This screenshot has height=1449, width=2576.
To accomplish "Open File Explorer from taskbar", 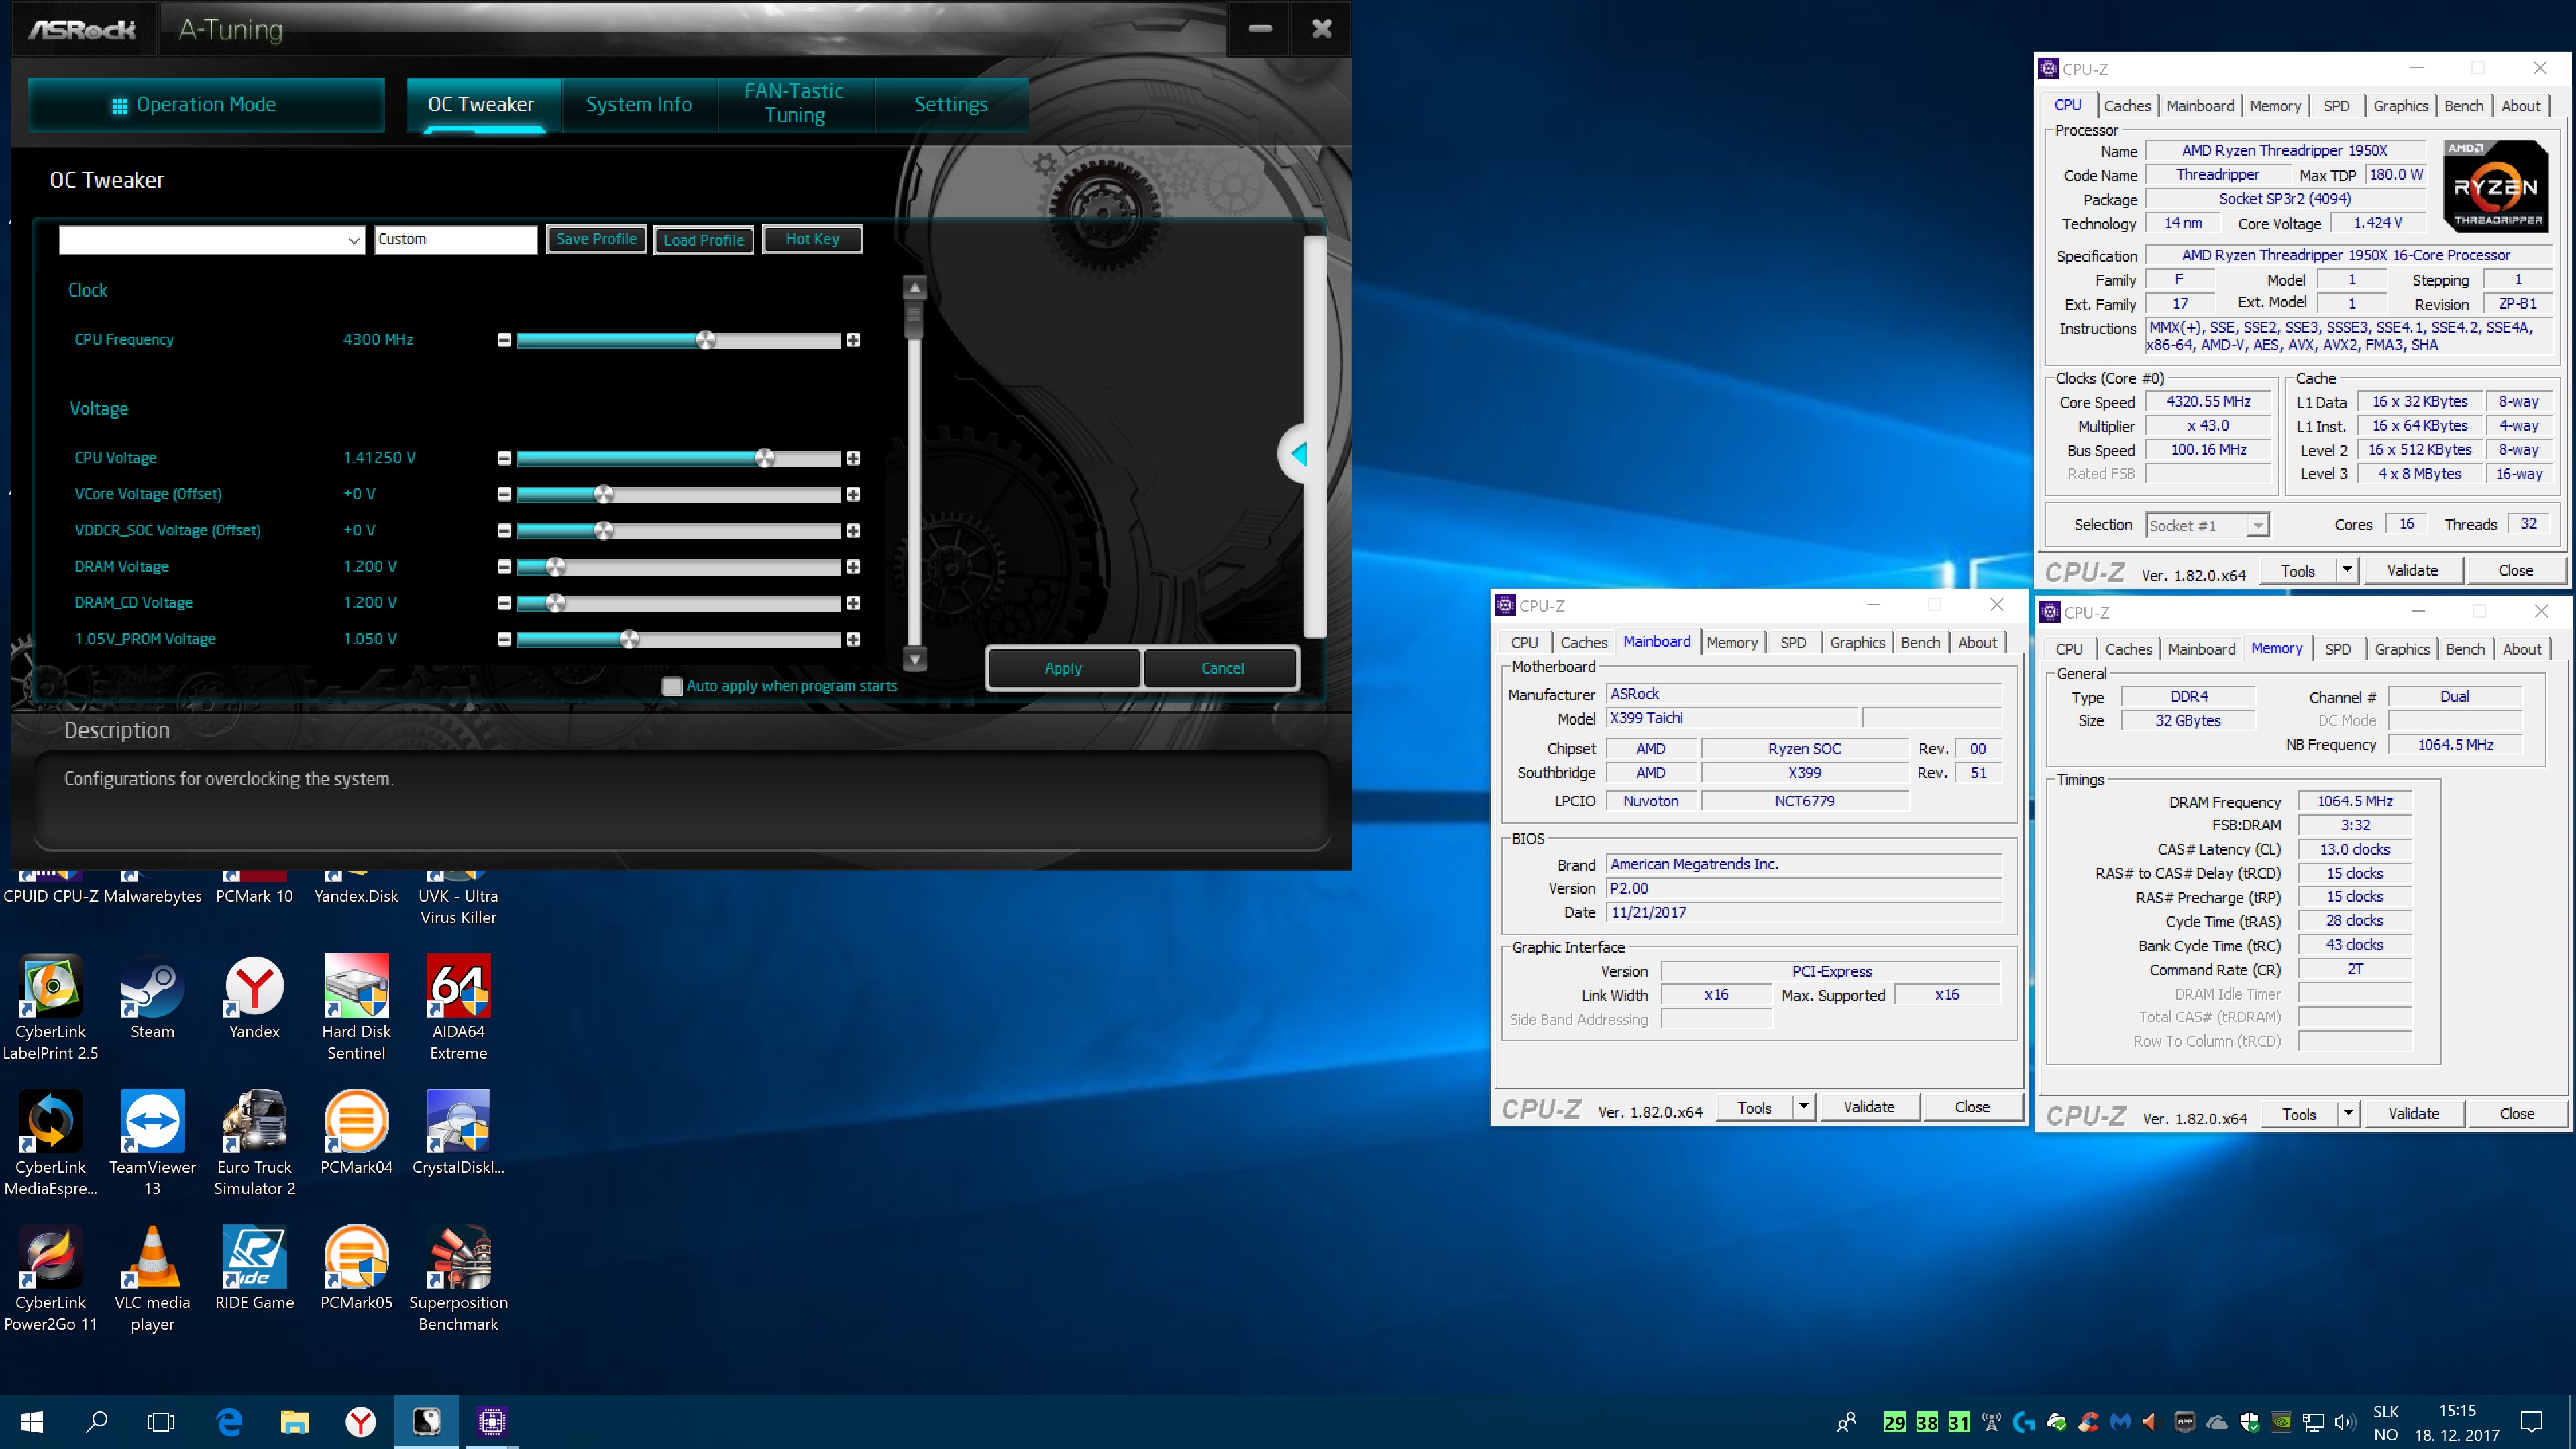I will click(x=294, y=1422).
